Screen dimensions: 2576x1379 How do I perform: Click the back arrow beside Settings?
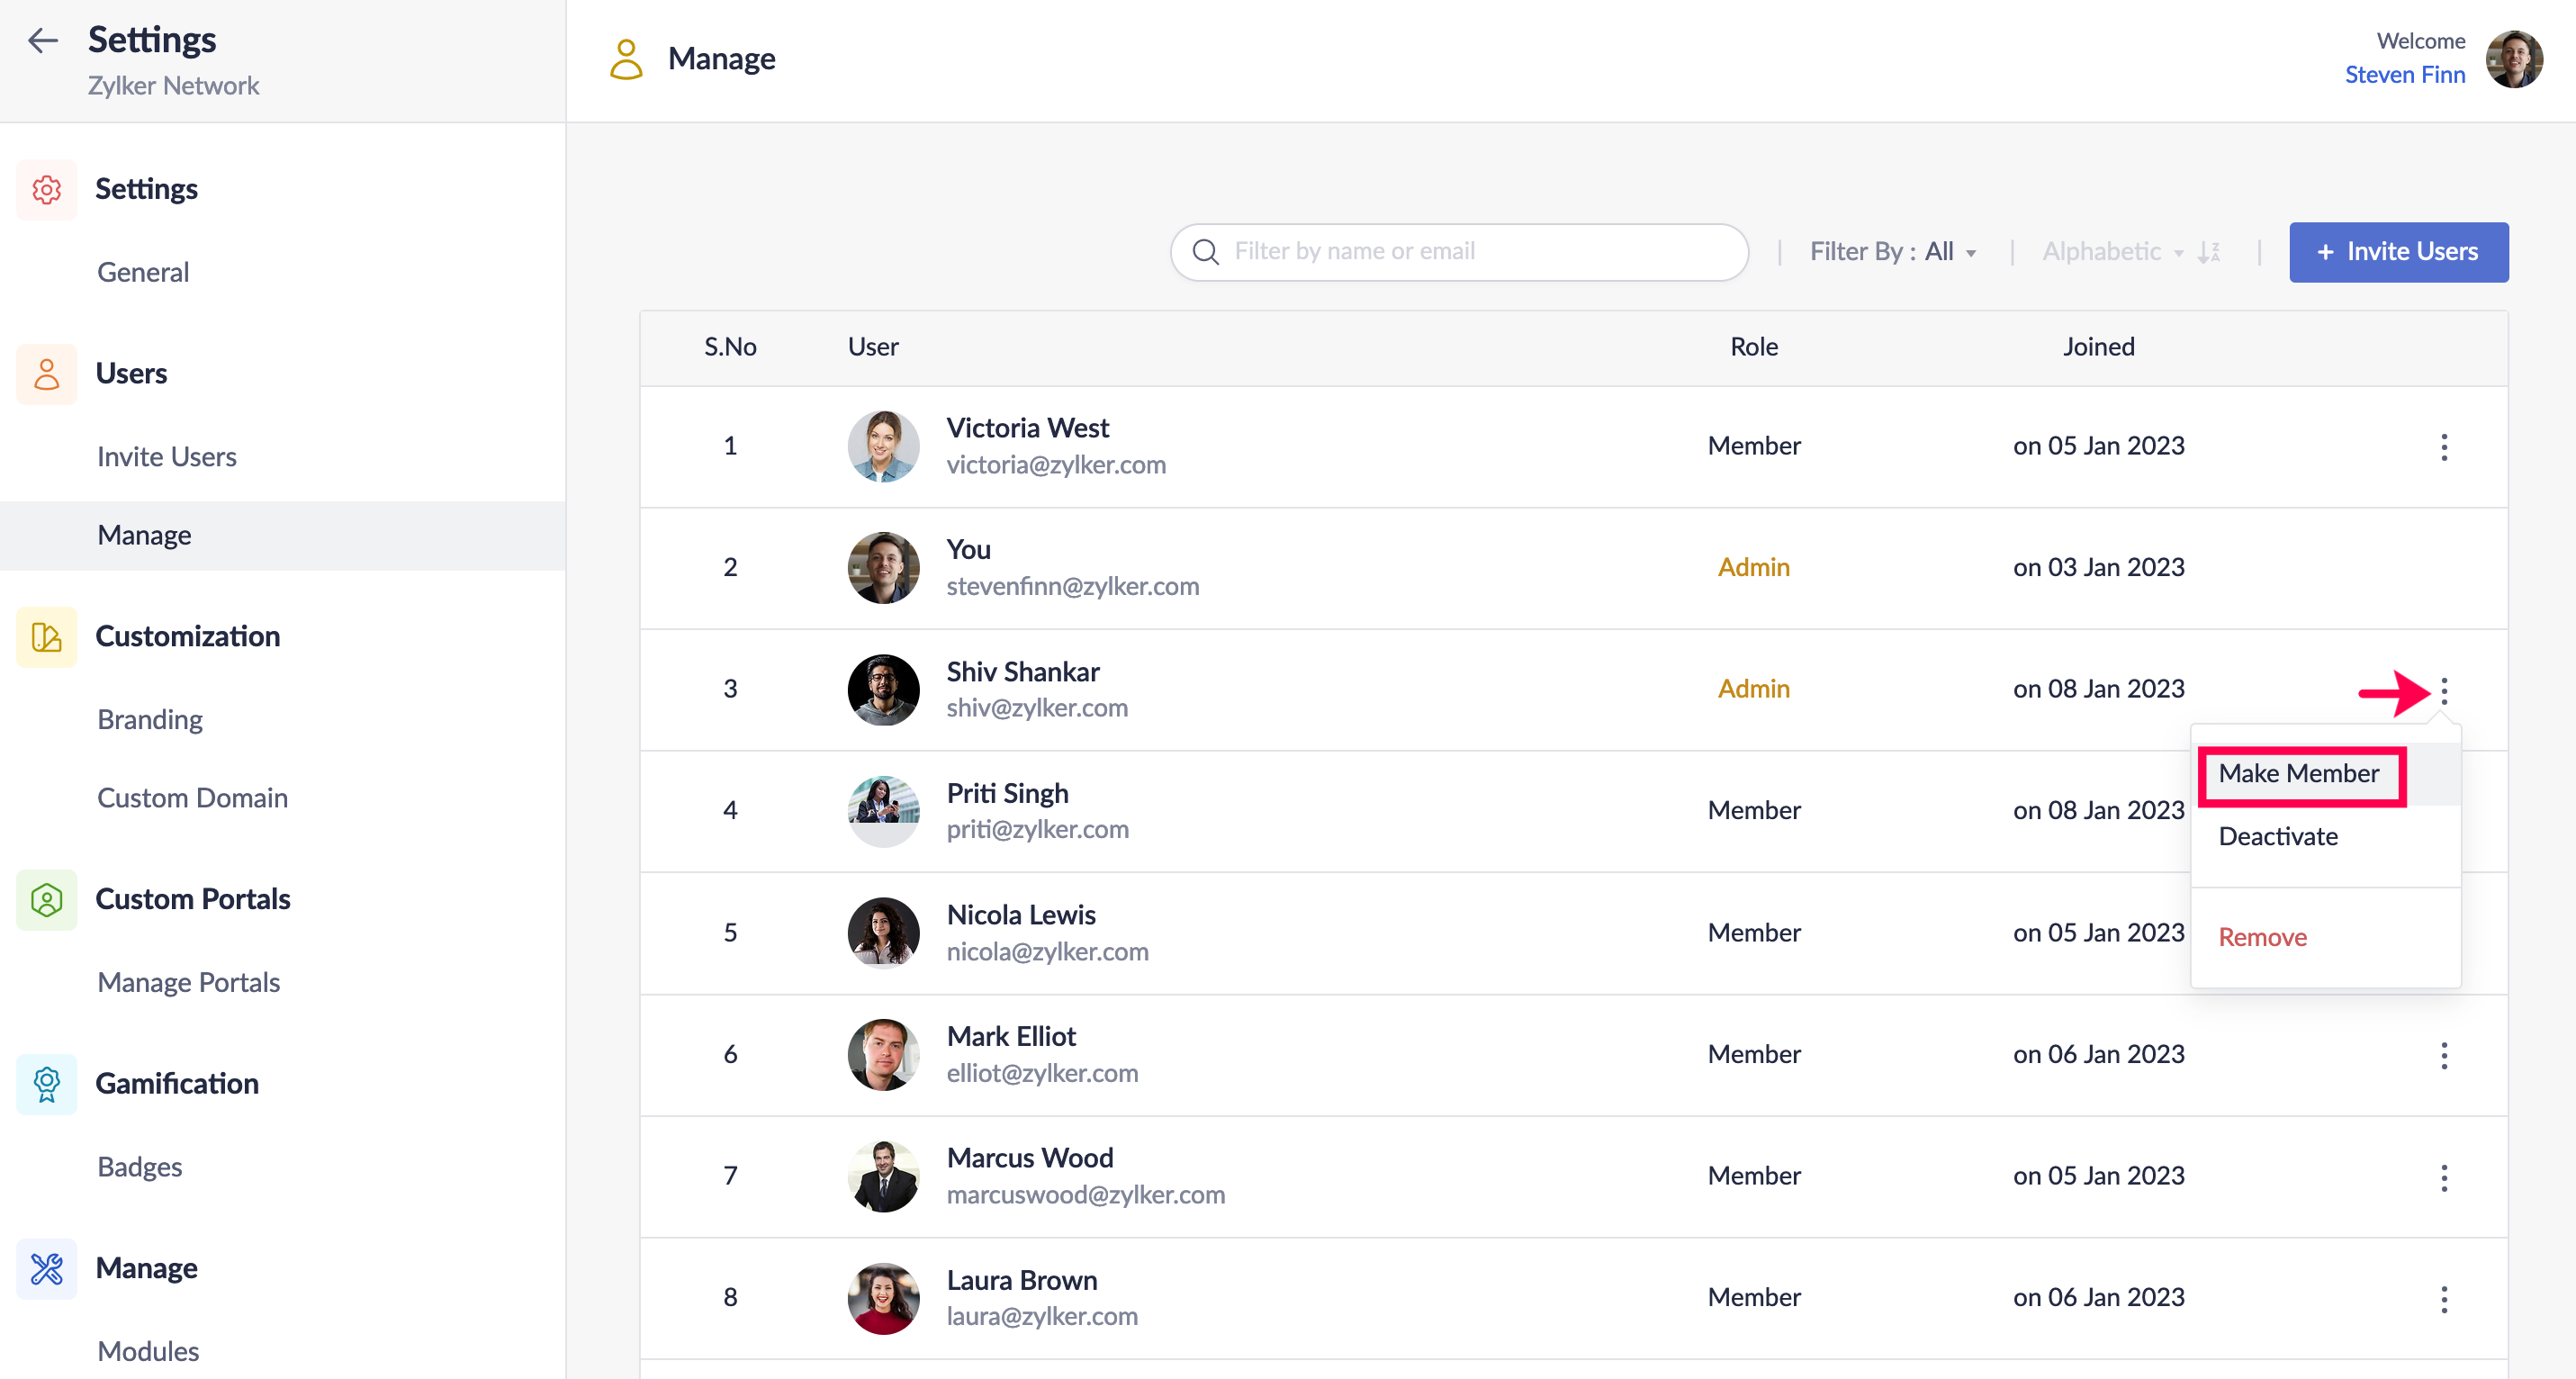click(43, 40)
